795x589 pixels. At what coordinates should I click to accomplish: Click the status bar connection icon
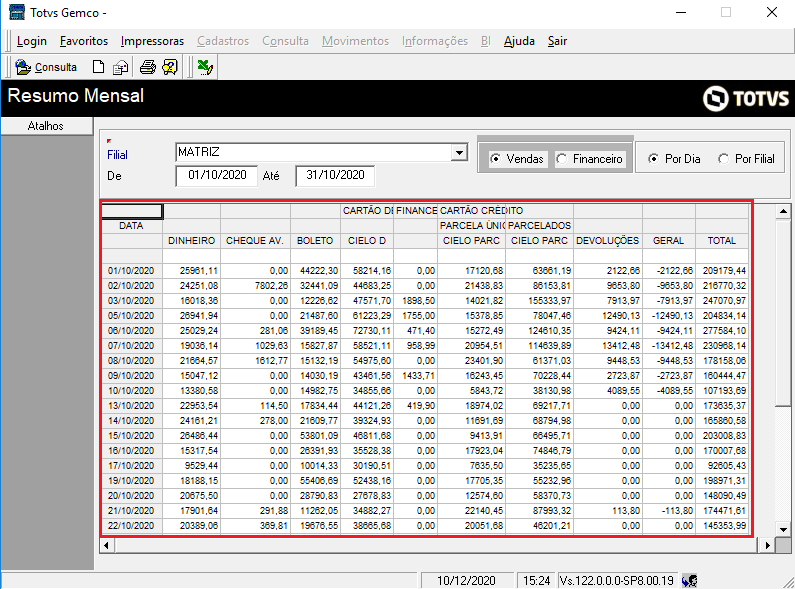pyautogui.click(x=690, y=580)
